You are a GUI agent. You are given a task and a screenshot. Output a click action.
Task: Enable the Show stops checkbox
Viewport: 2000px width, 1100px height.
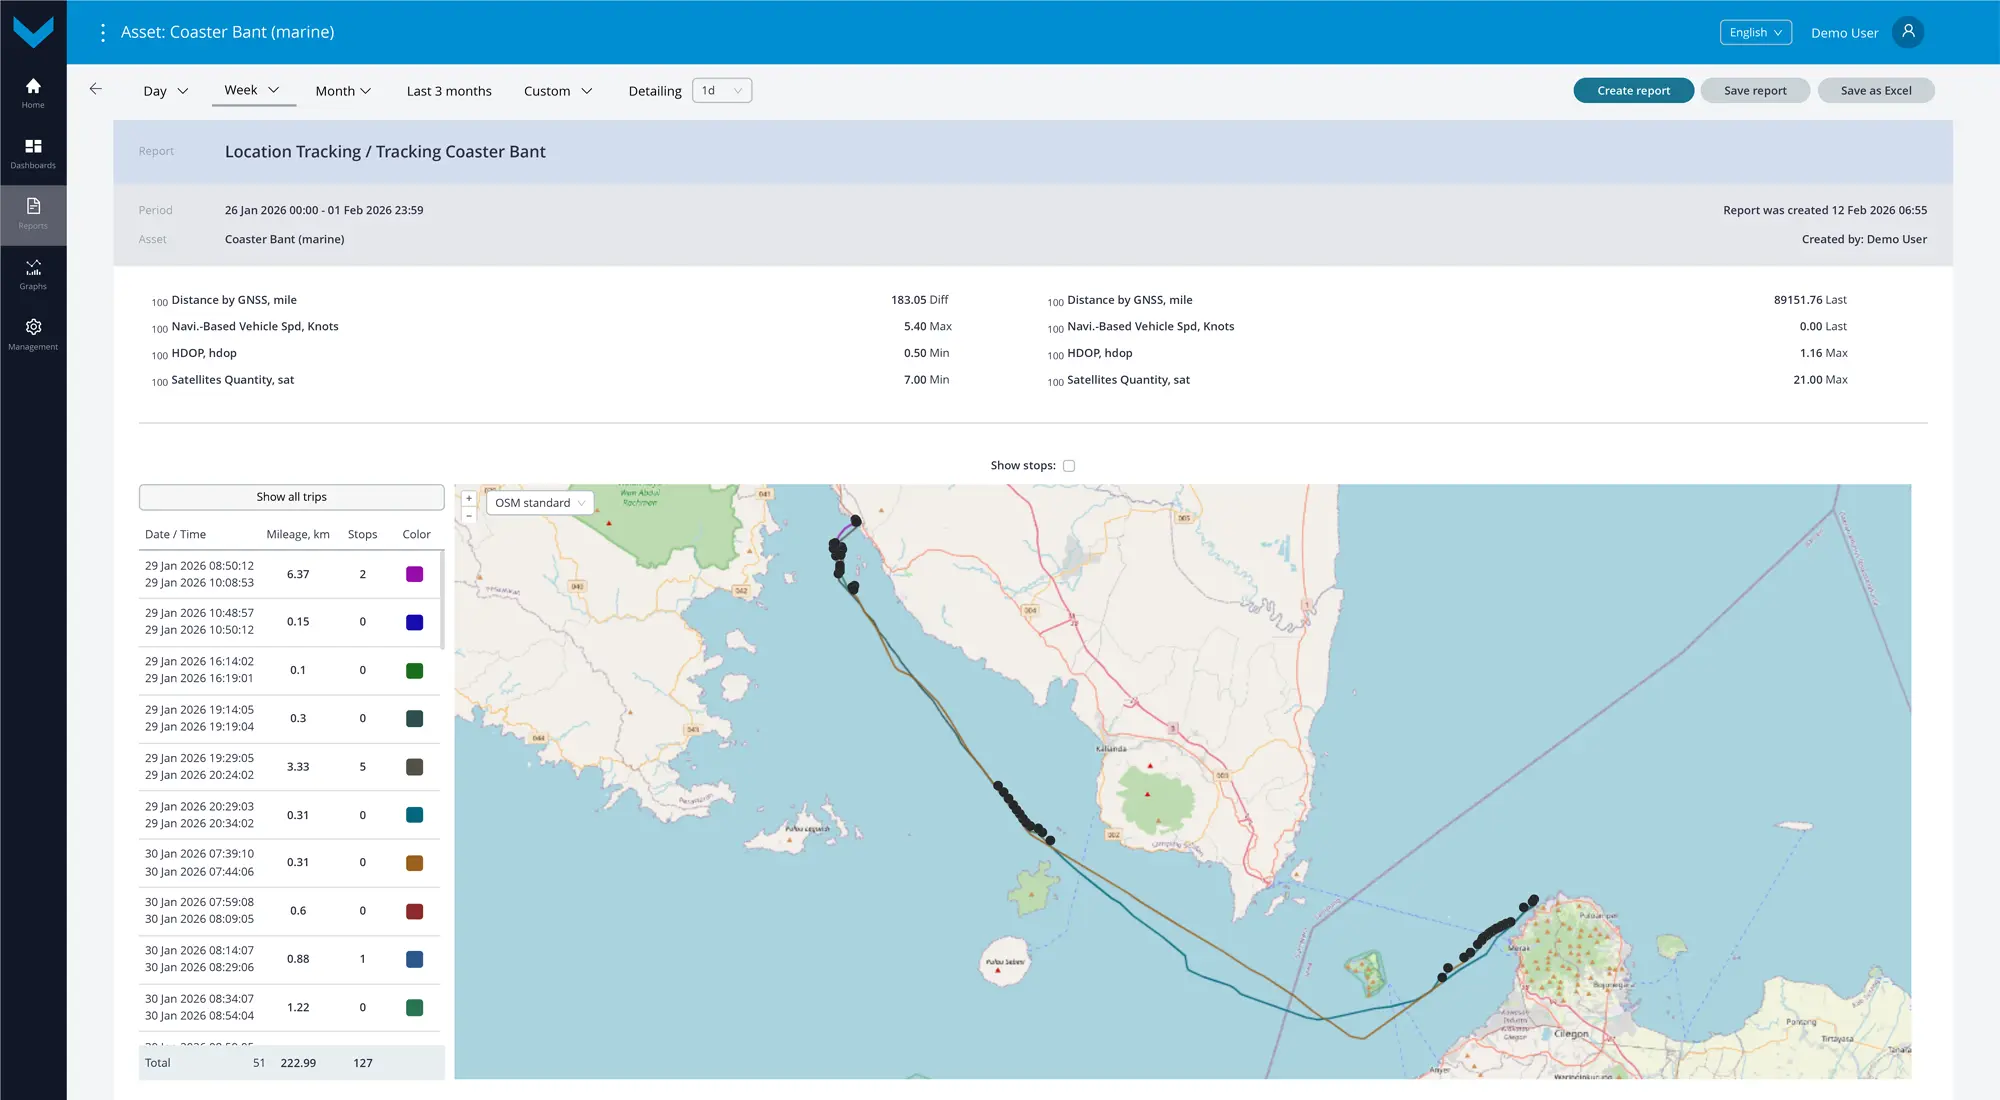pos(1069,466)
